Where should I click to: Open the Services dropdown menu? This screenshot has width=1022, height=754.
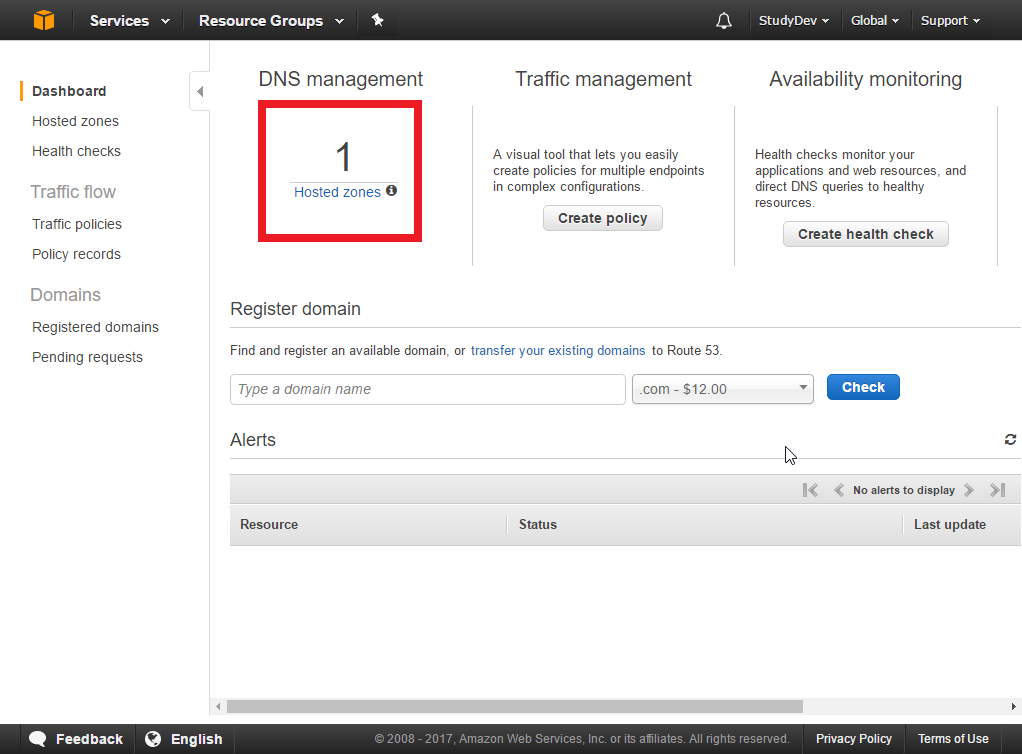coord(129,20)
